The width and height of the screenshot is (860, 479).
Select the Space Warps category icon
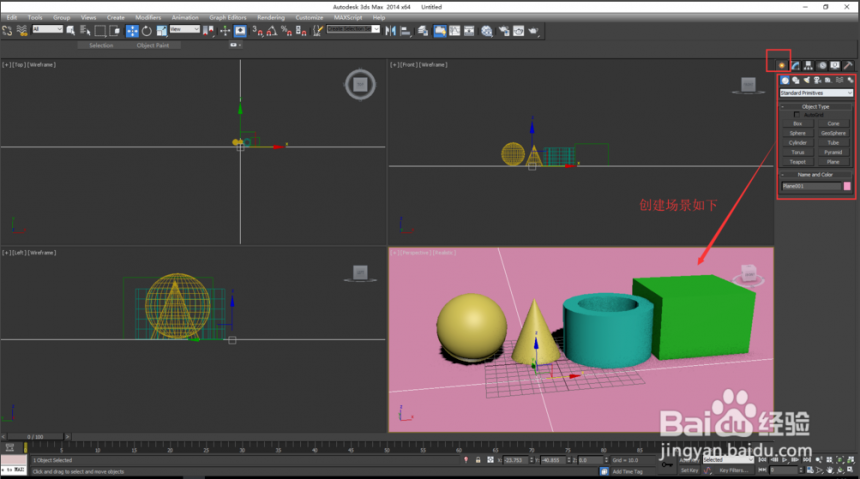point(839,80)
